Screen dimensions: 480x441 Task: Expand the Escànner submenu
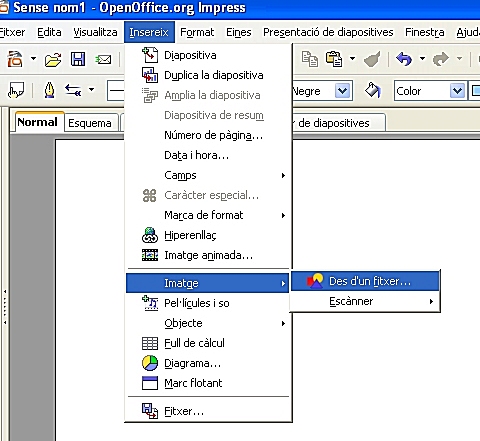click(365, 301)
